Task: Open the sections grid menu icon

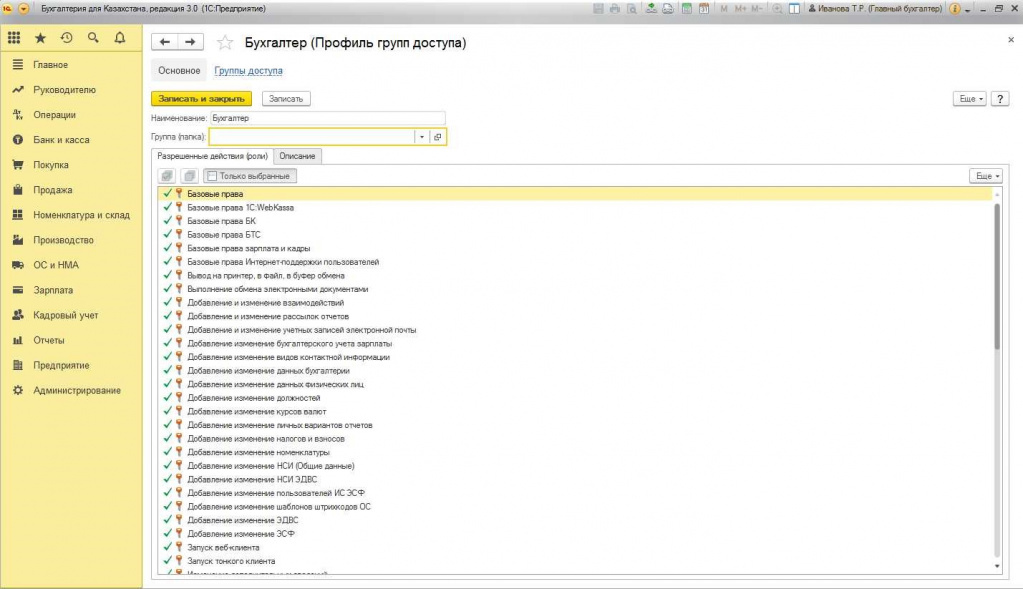Action: point(14,38)
